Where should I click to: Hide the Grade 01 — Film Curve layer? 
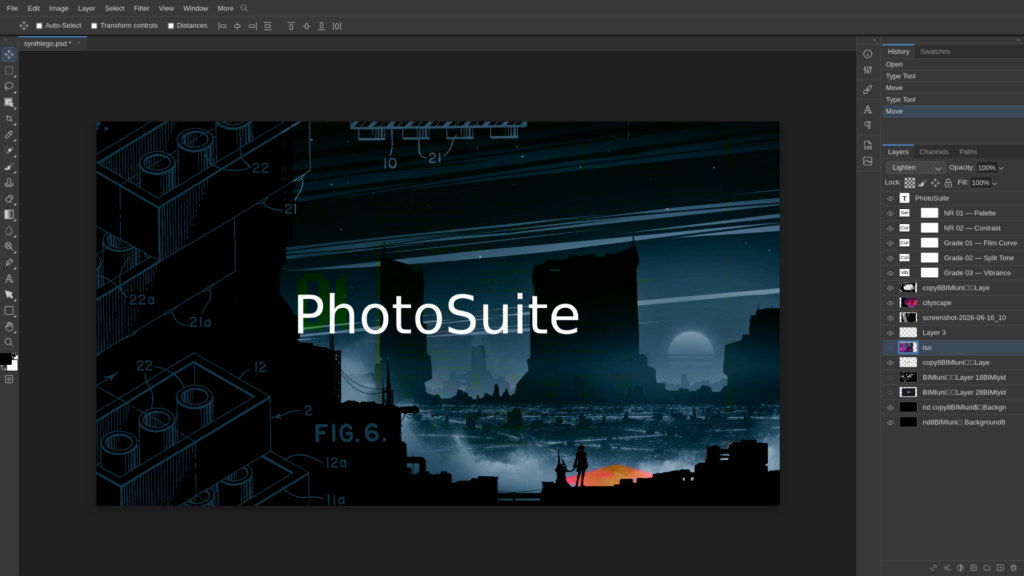(890, 243)
